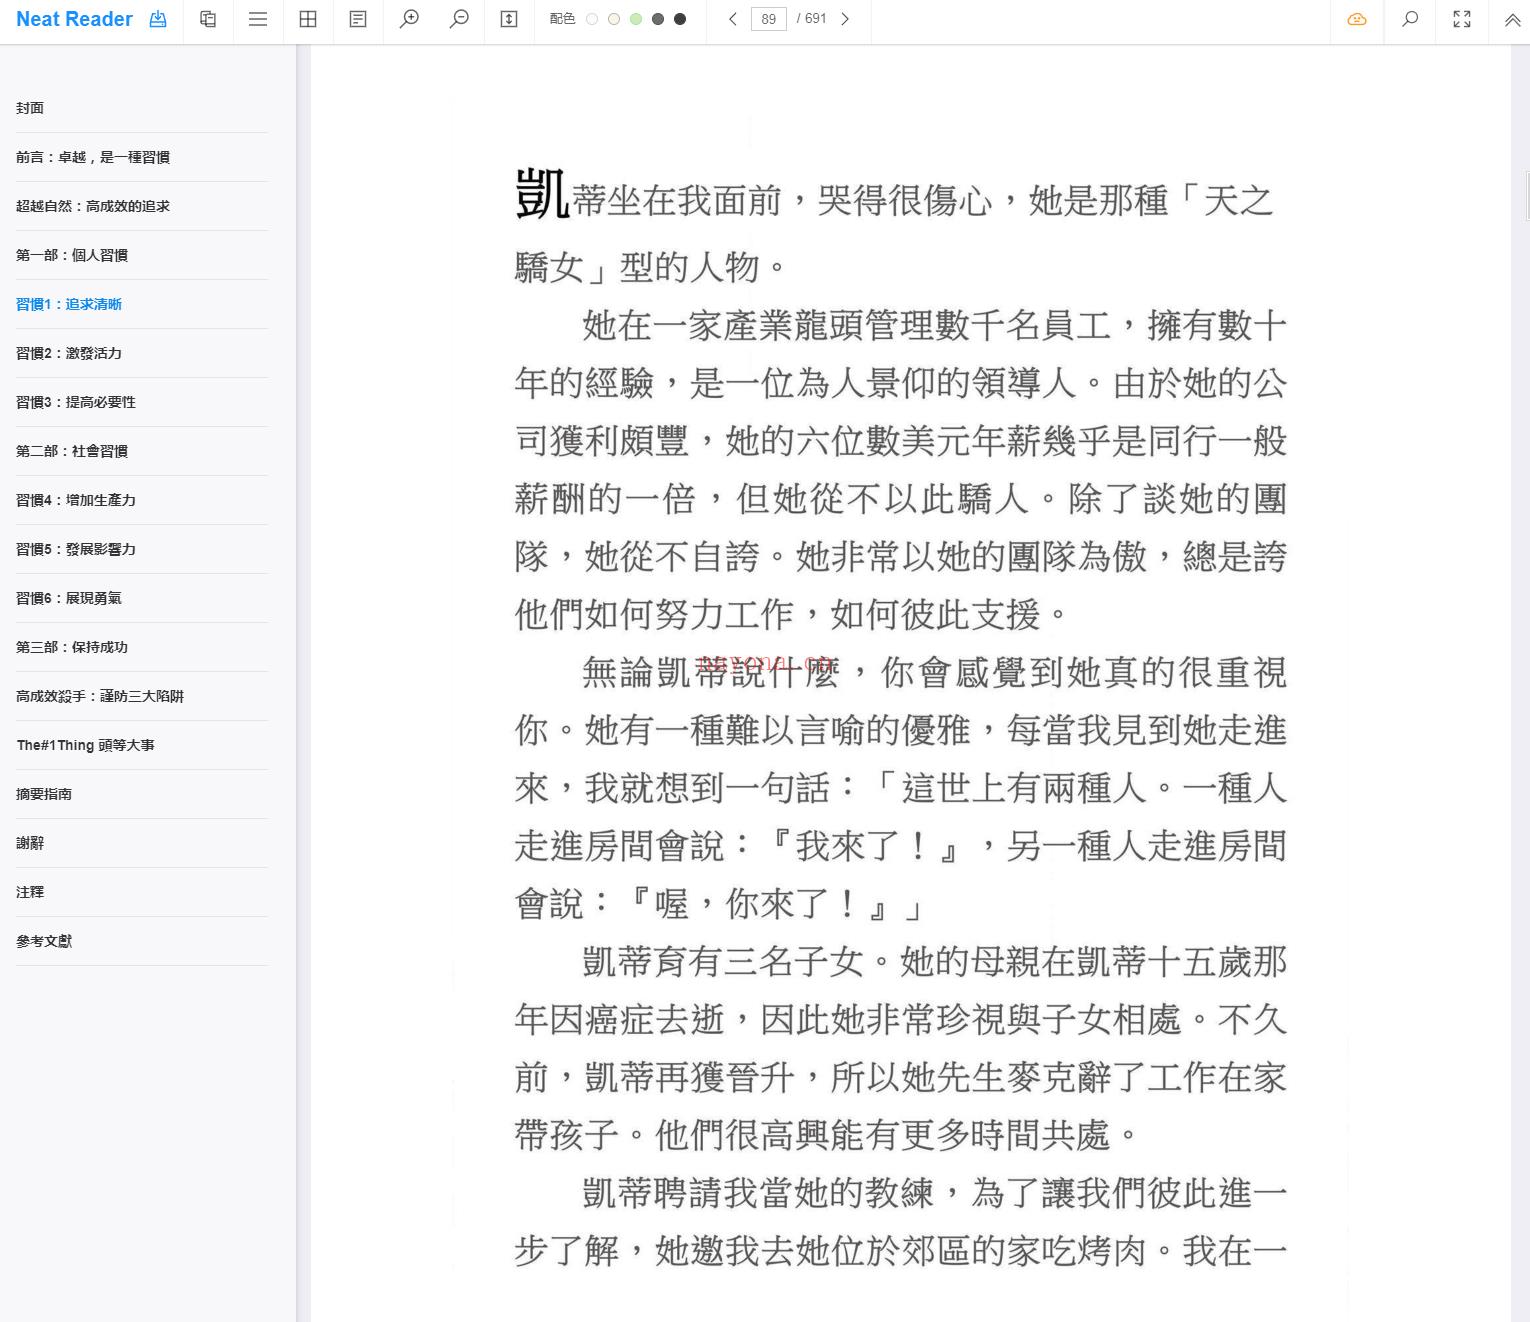Image resolution: width=1530 pixels, height=1322 pixels.
Task: Click the total page count / 691
Action: coord(812,19)
